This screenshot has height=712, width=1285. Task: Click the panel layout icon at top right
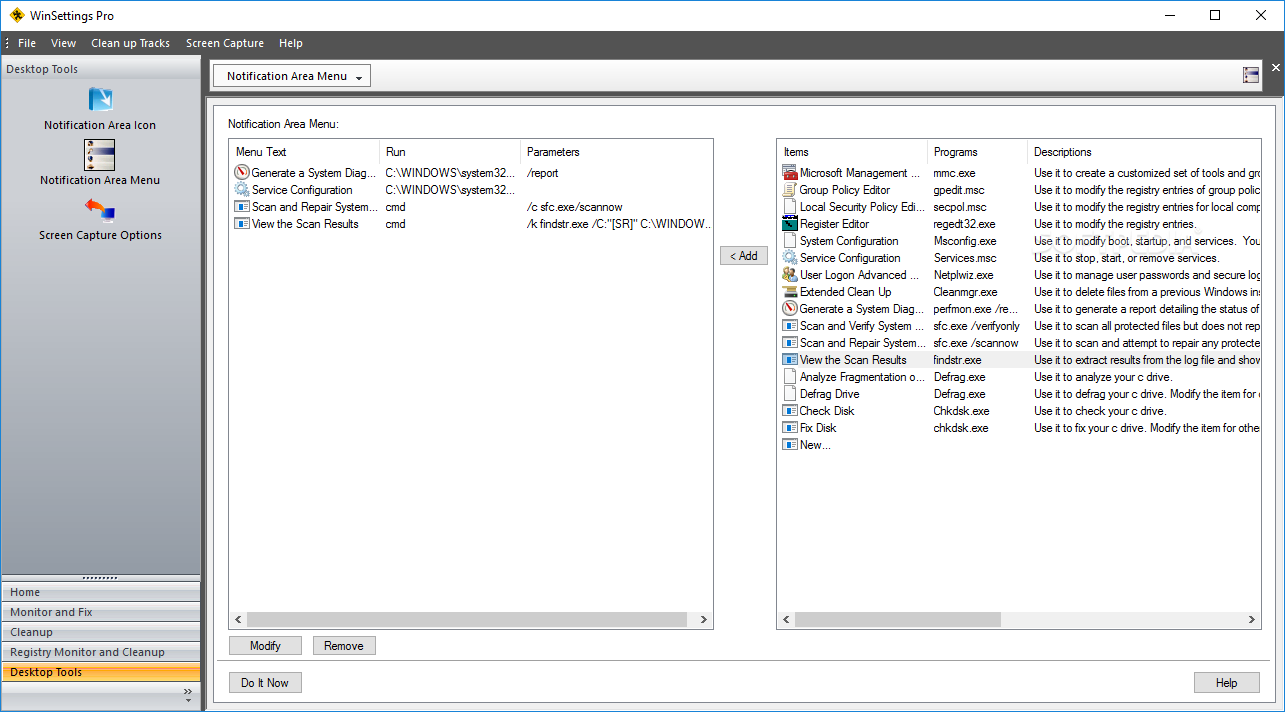(1251, 75)
